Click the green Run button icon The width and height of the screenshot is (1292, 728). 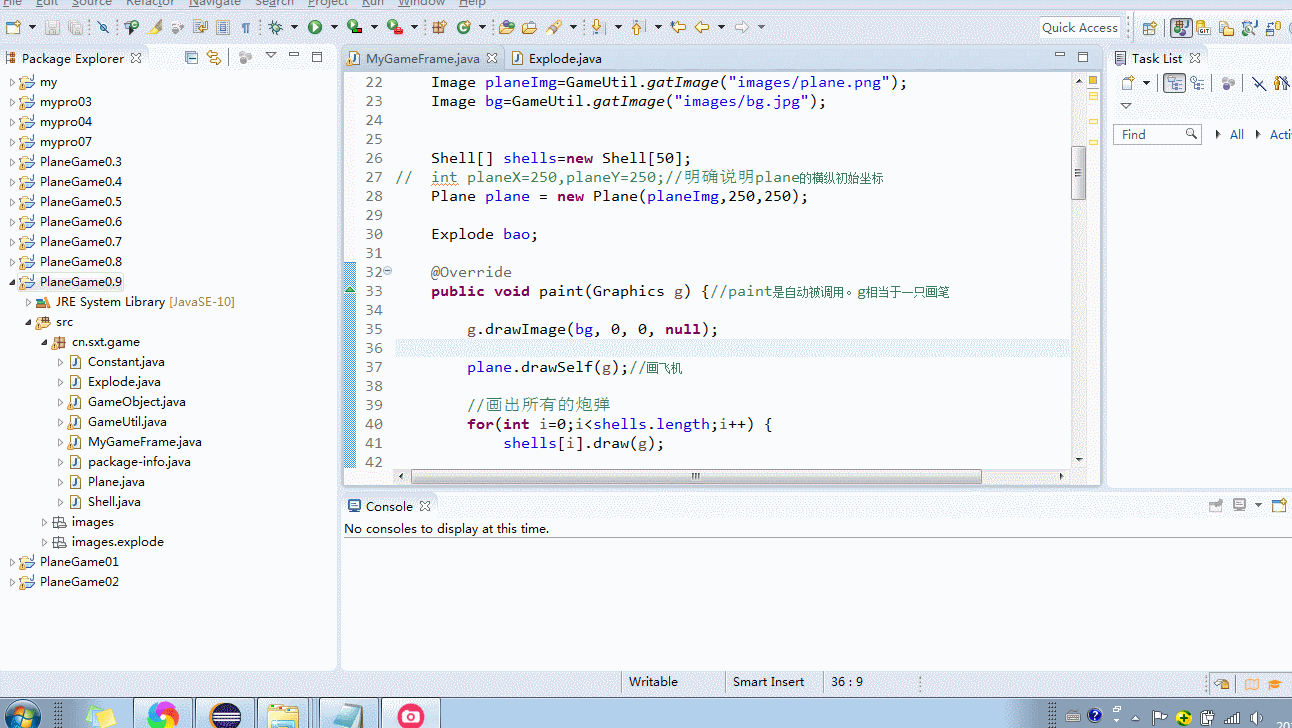[315, 28]
